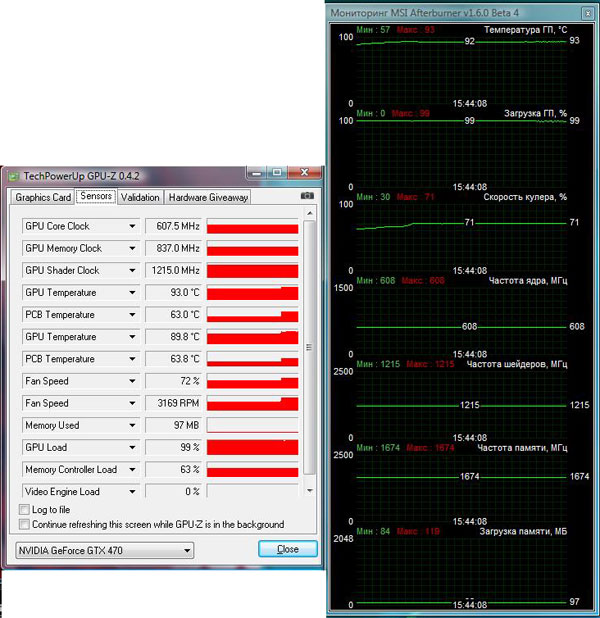
Task: Click the GPU-Z screenshot camera icon
Action: (307, 196)
